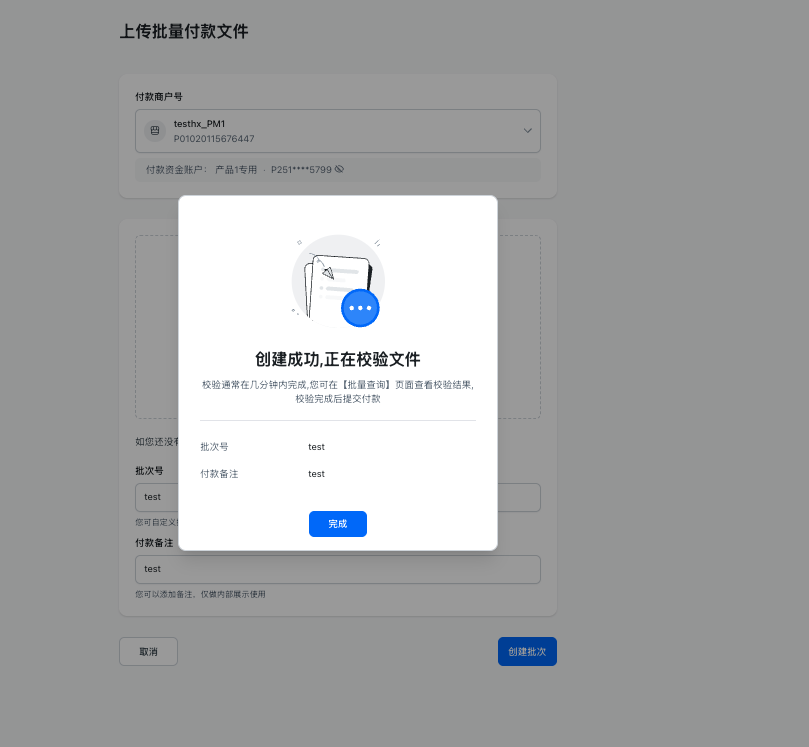This screenshot has width=809, height=747.
Task: Click the 创建批次 button
Action: click(527, 652)
